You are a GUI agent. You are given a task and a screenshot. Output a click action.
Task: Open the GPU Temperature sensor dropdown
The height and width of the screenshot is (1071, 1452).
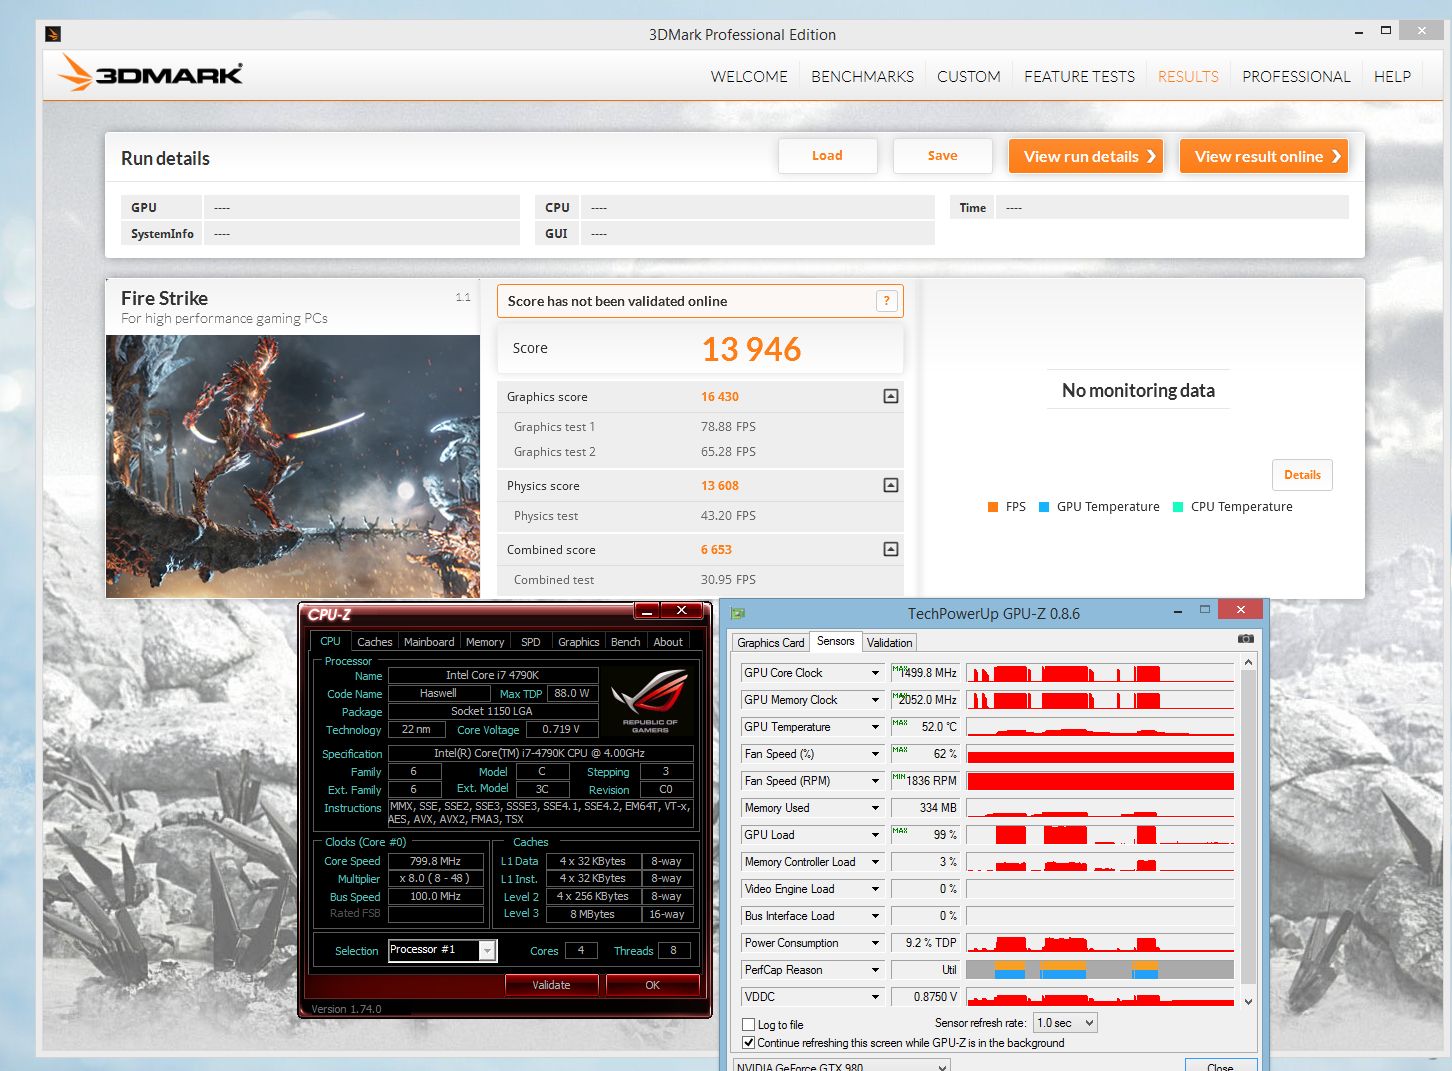875,727
